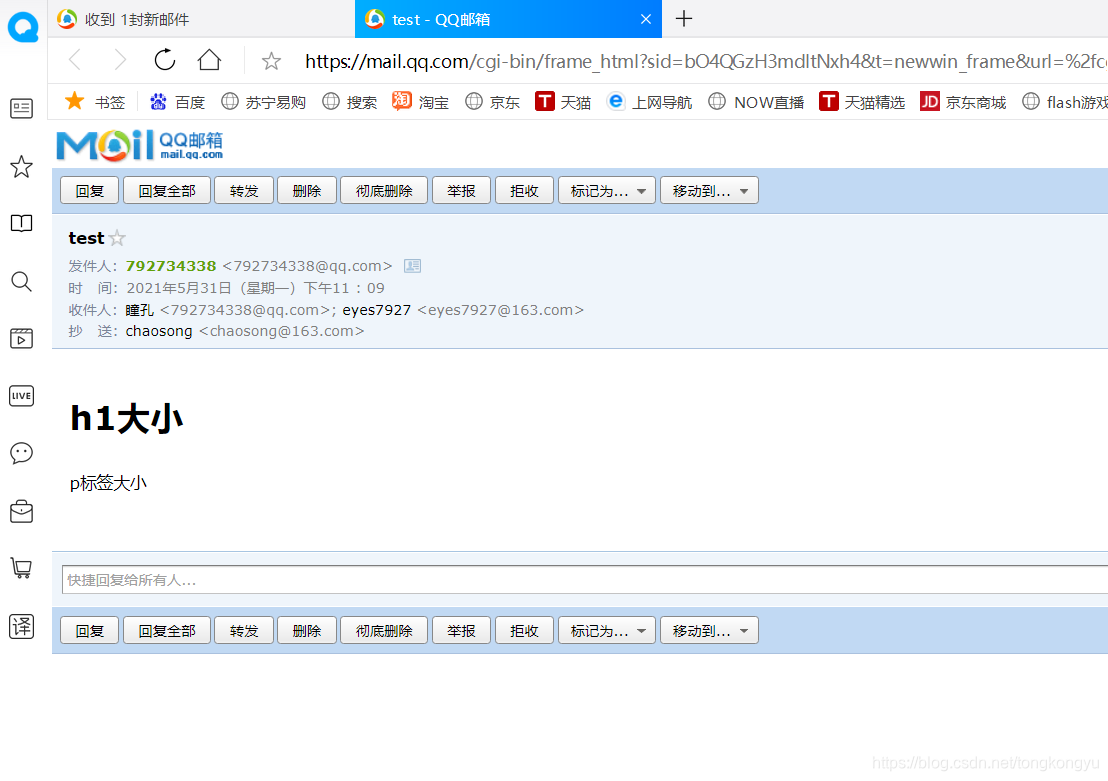Open the 书签 bookmarks star item

click(95, 102)
